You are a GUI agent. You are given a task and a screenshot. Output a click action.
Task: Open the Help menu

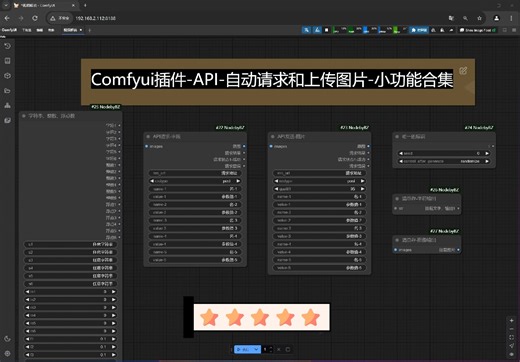tap(51, 30)
